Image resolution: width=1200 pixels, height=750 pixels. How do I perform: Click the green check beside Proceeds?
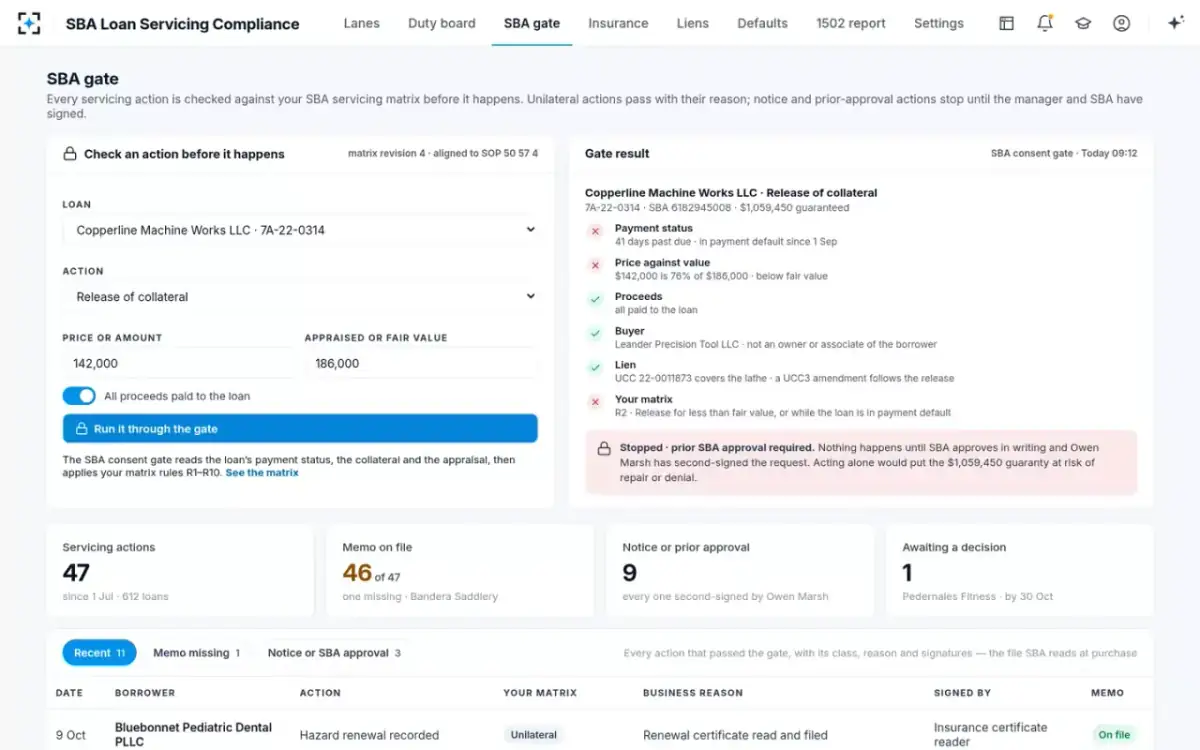(595, 299)
